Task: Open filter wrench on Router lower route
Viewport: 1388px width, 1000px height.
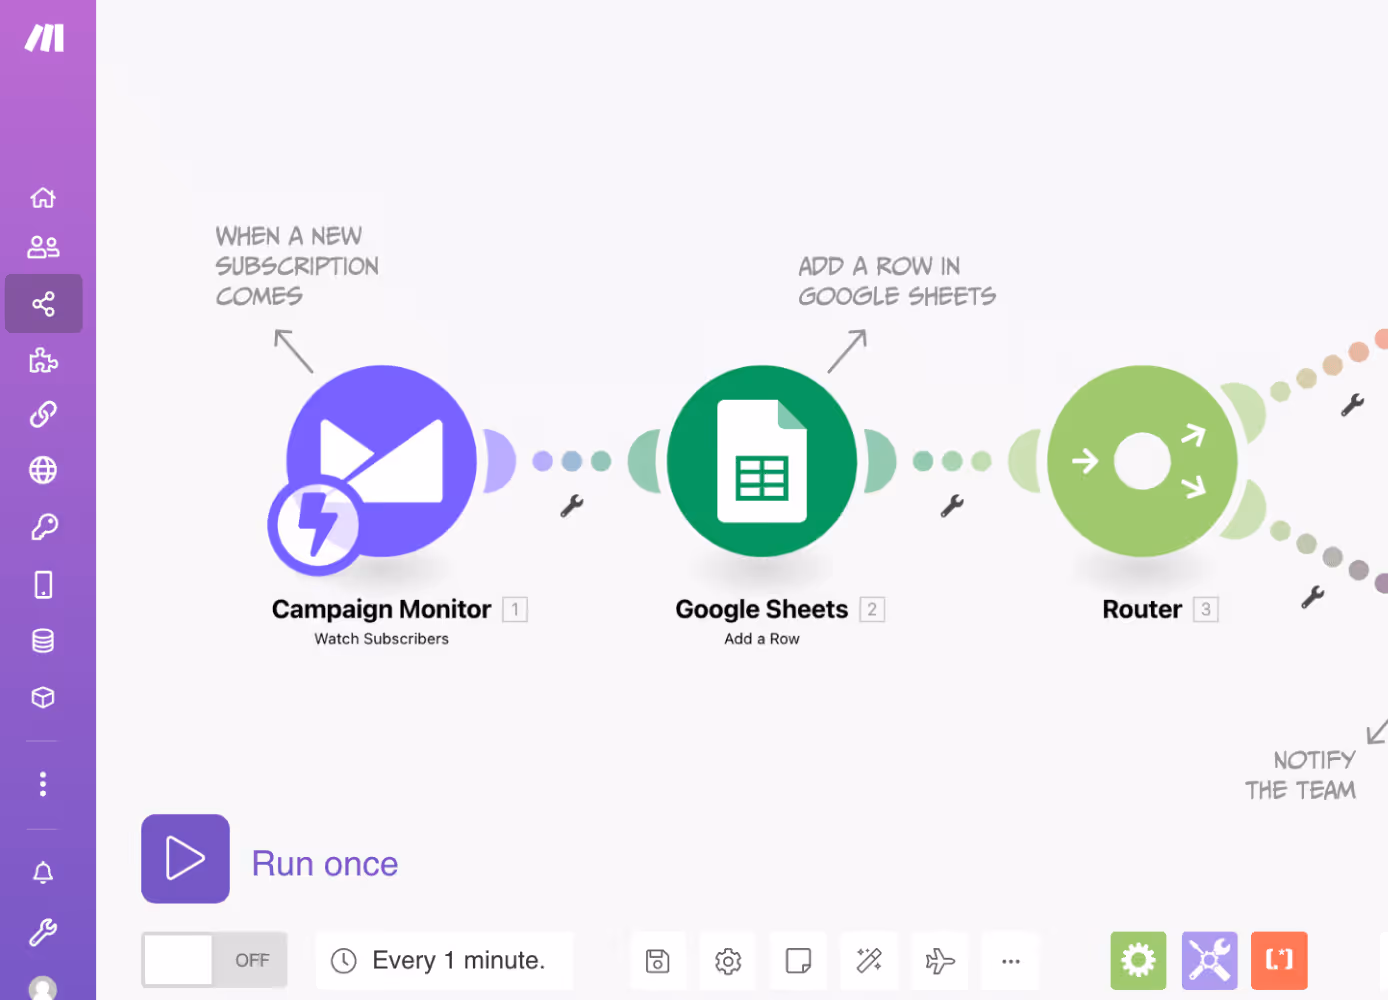Action: coord(1312,597)
